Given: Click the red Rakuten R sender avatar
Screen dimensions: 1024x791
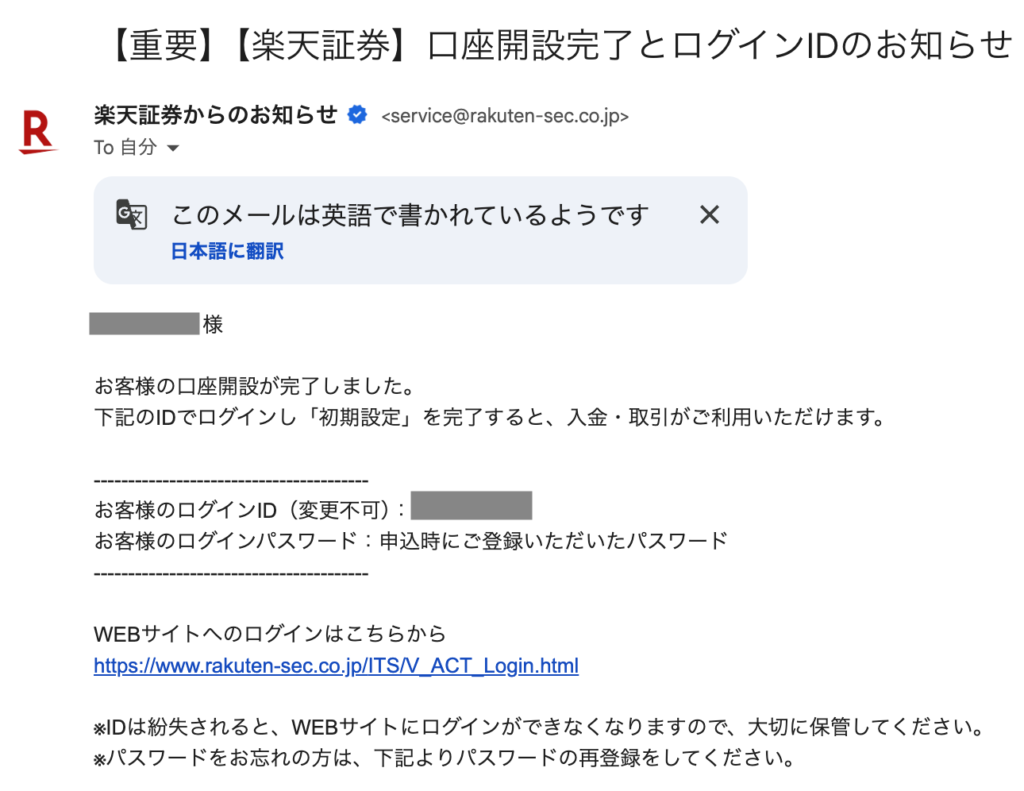Looking at the screenshot, I should (38, 133).
